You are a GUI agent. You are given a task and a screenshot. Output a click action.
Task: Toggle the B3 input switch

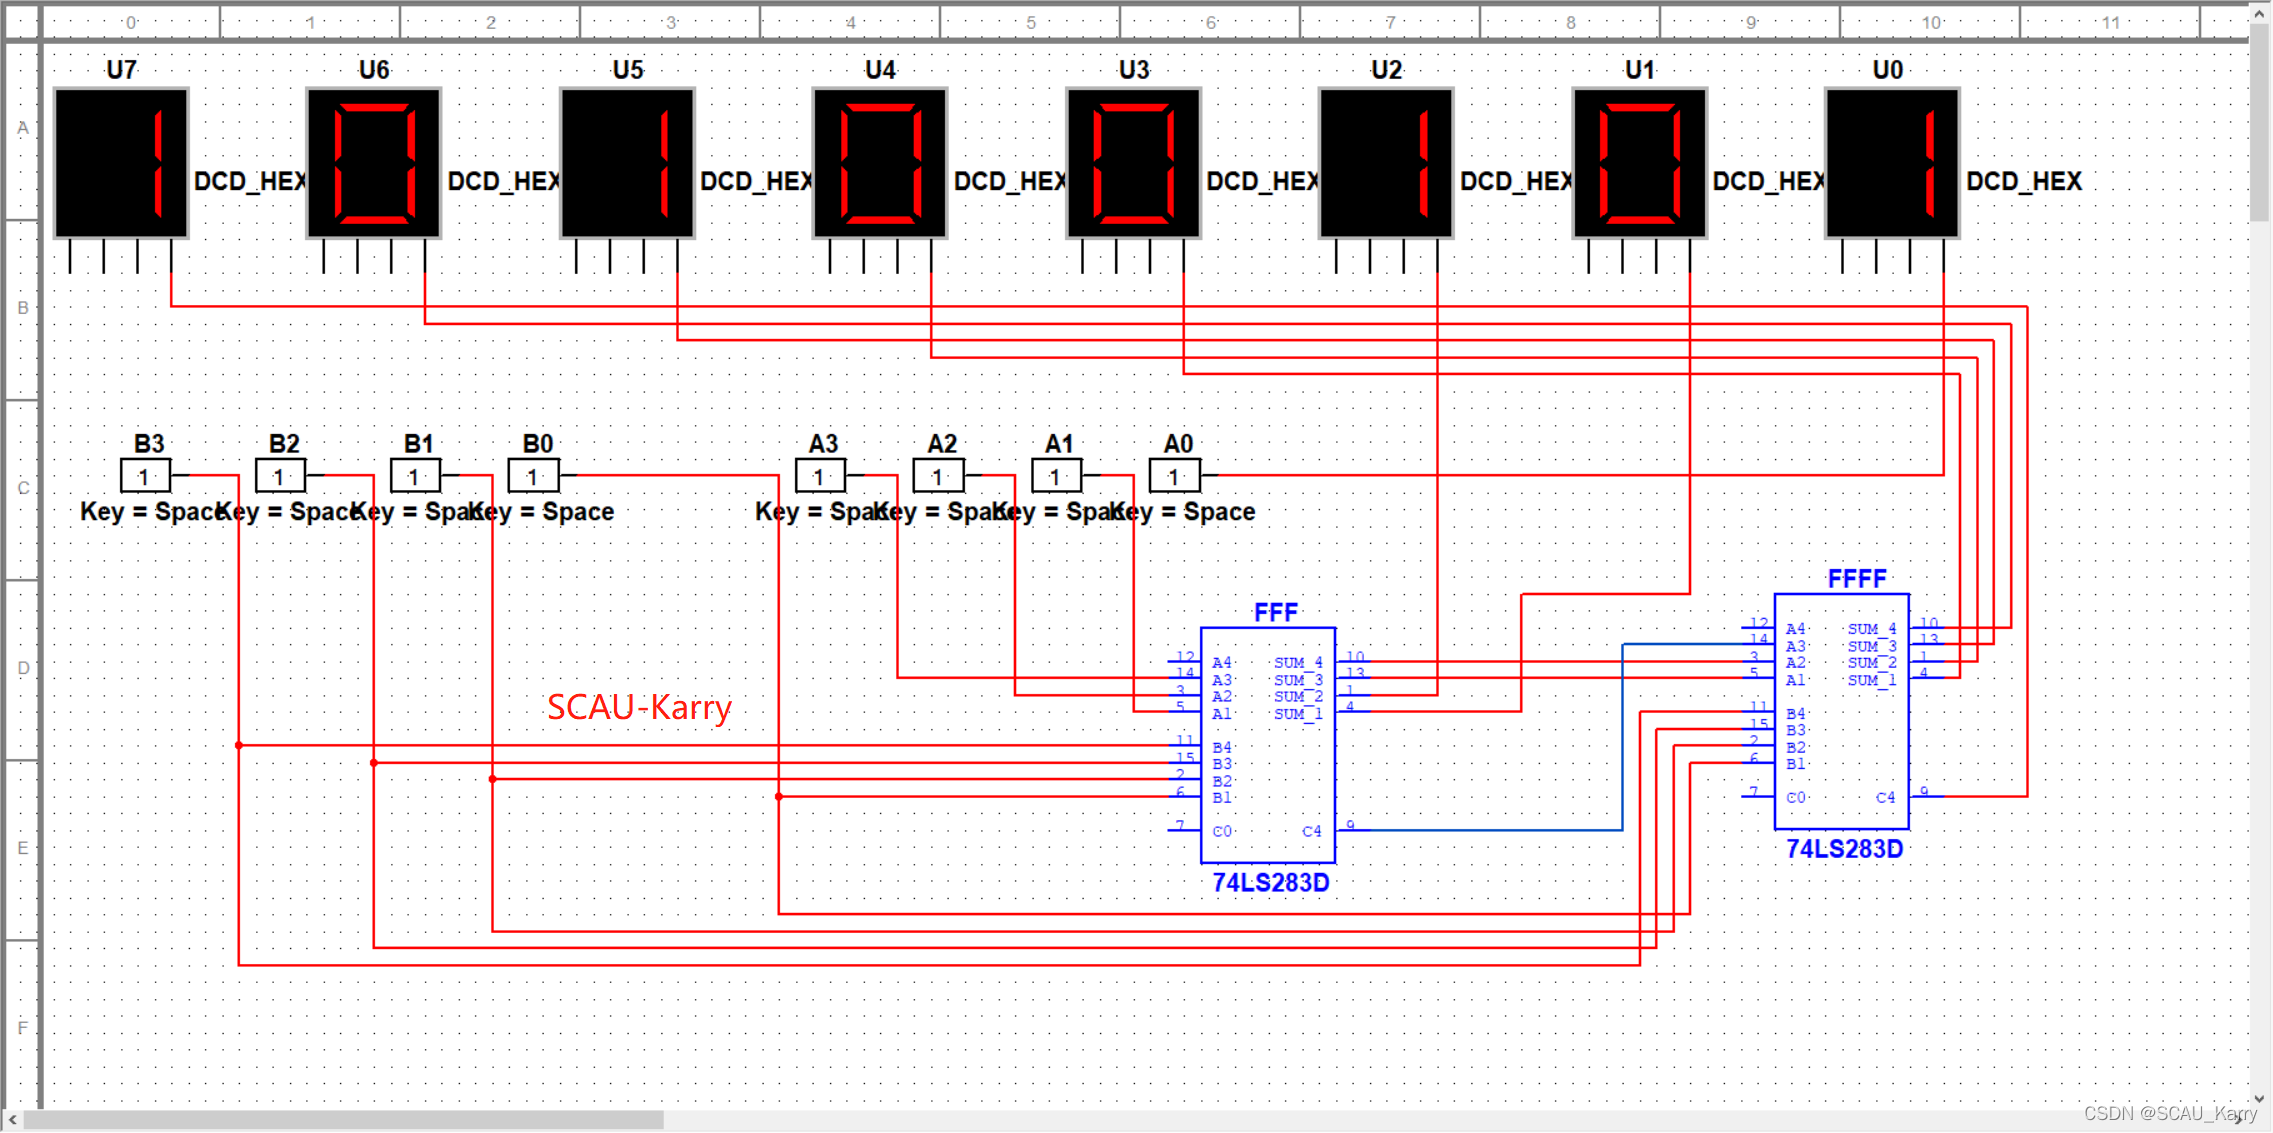[145, 476]
